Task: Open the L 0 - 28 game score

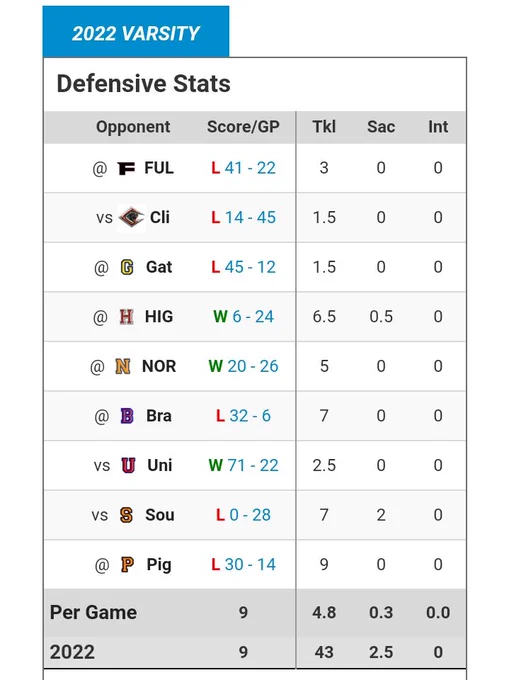Action: click(x=243, y=515)
